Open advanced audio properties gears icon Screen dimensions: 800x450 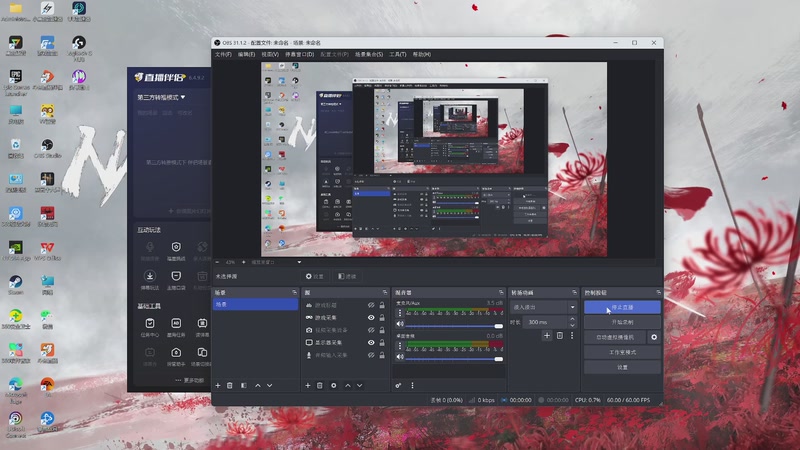[398, 386]
